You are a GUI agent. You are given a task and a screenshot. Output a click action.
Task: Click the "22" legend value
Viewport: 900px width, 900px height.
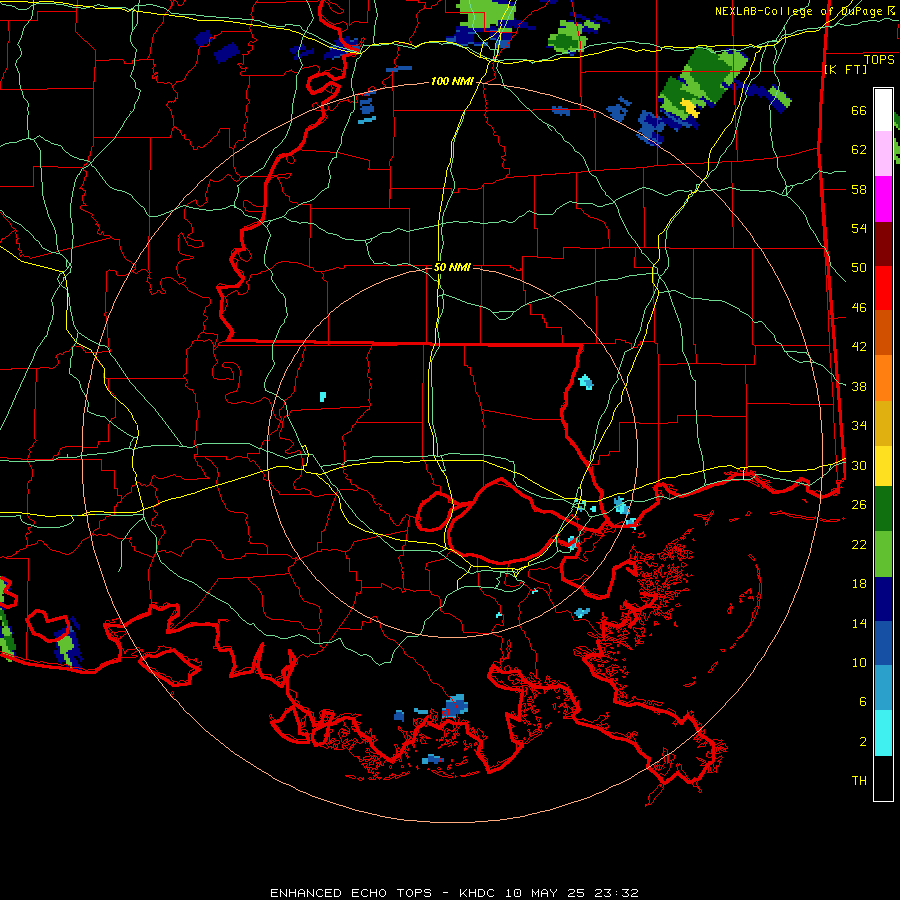point(859,544)
